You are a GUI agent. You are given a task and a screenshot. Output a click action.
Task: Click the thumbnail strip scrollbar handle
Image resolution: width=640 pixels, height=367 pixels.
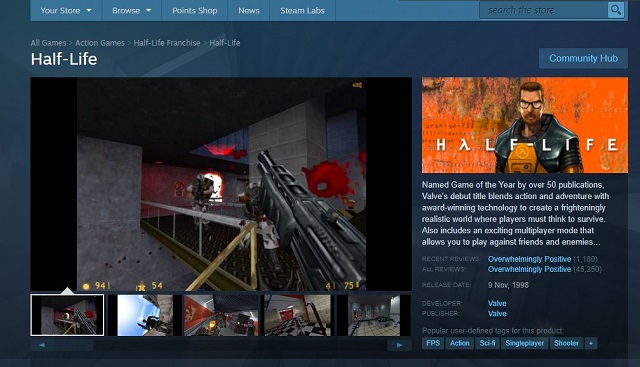click(x=73, y=345)
